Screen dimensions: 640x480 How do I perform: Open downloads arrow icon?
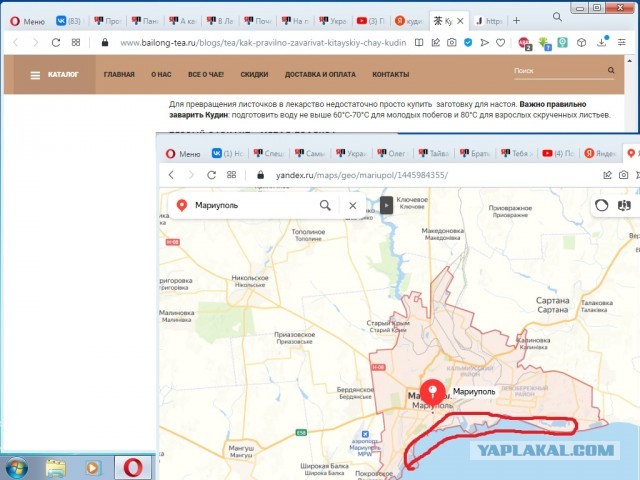point(602,42)
